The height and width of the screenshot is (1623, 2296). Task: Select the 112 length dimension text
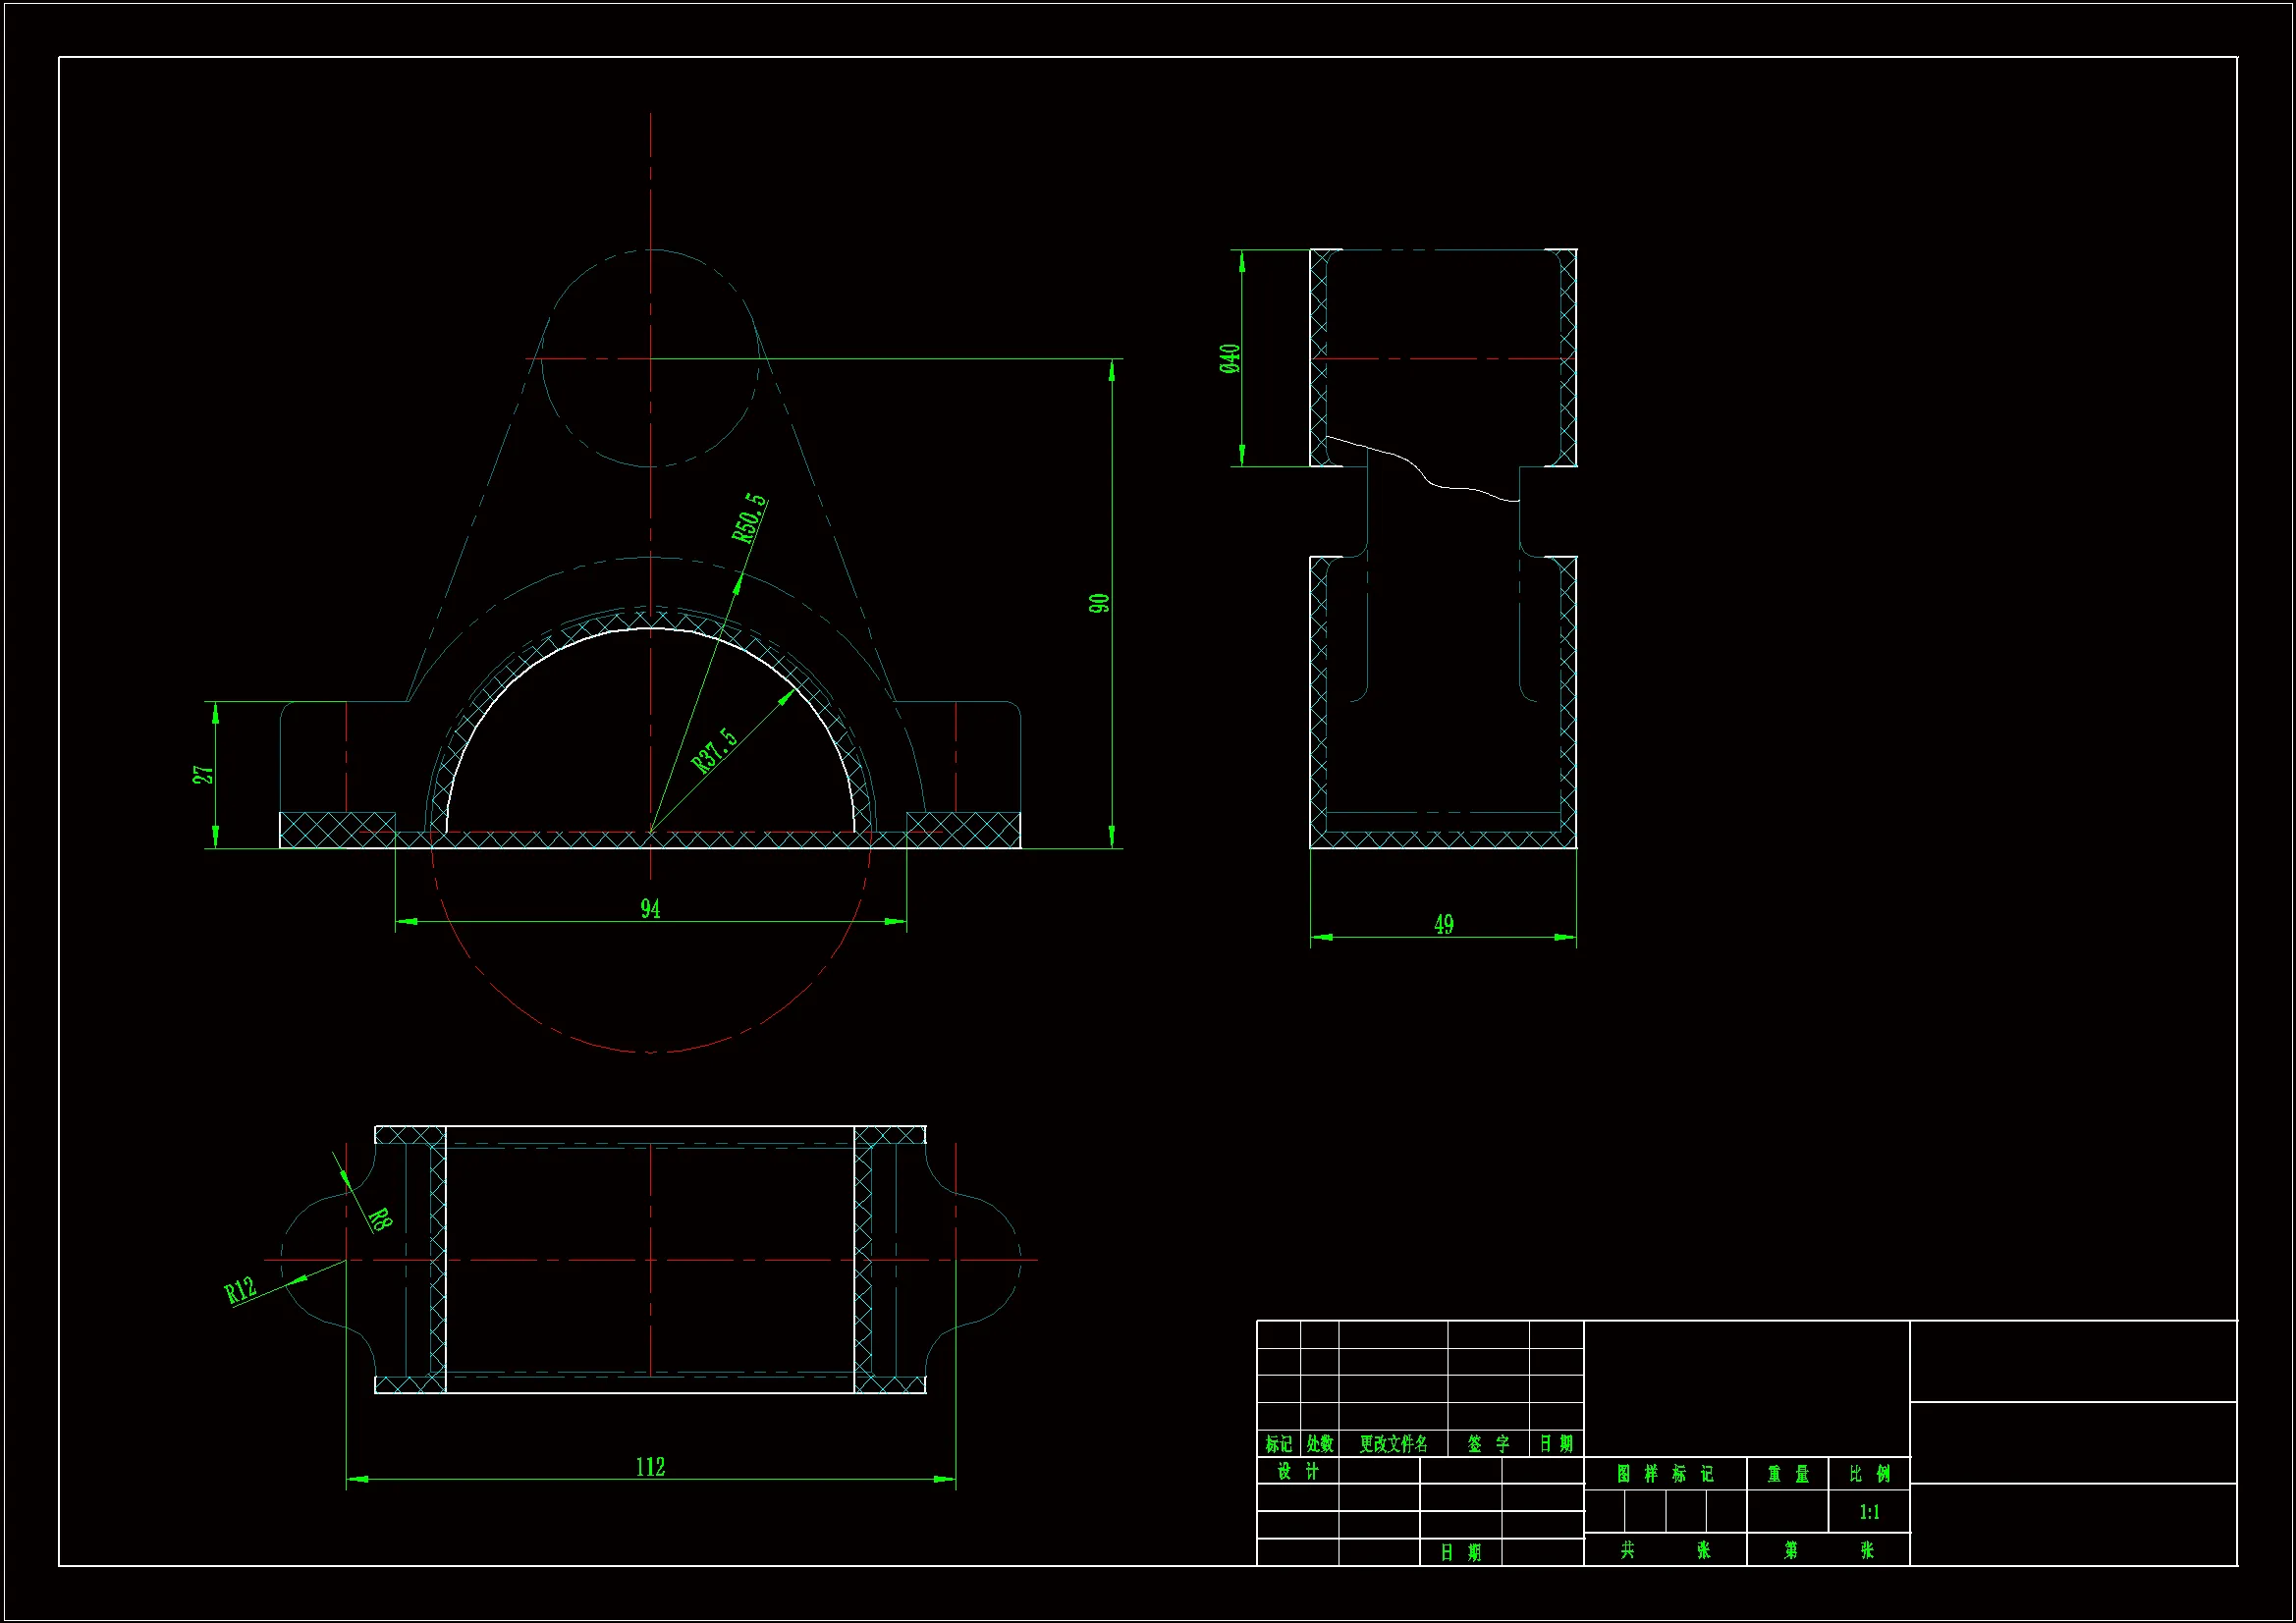(650, 1466)
